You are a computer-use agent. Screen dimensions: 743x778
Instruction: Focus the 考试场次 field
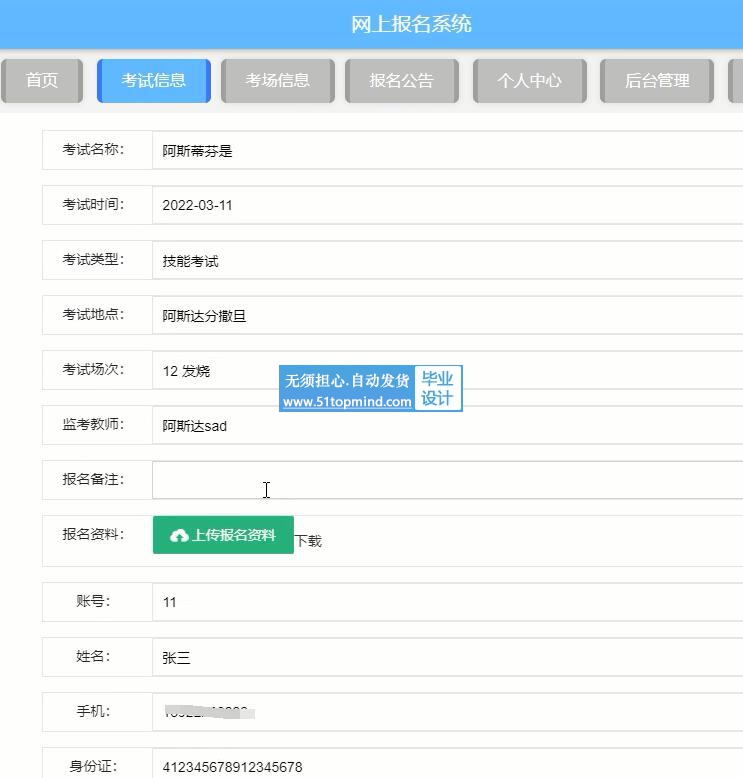tap(447, 371)
